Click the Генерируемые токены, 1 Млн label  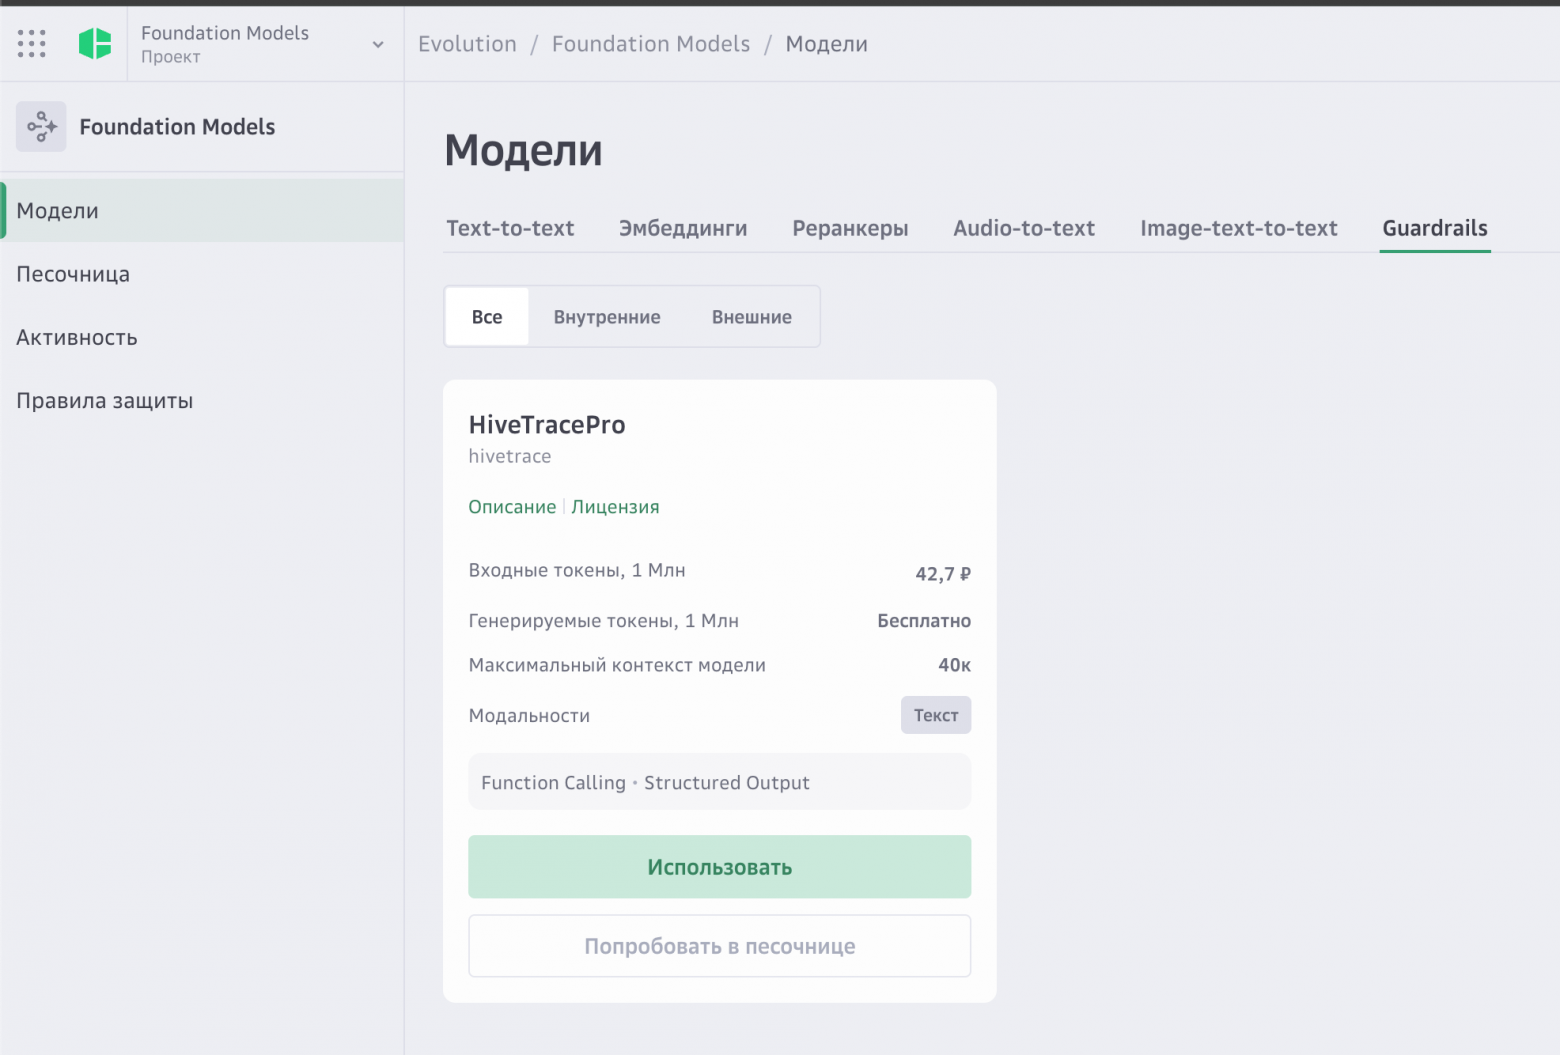[604, 621]
